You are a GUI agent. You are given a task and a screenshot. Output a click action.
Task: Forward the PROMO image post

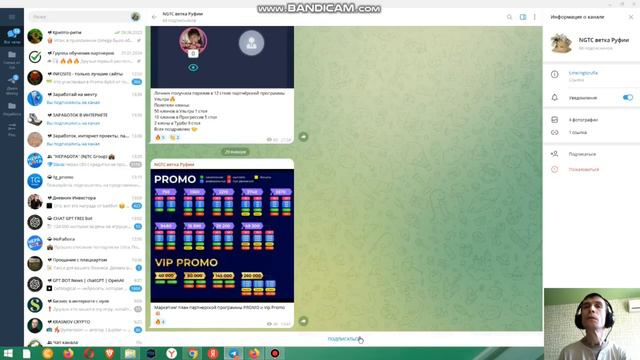(303, 321)
